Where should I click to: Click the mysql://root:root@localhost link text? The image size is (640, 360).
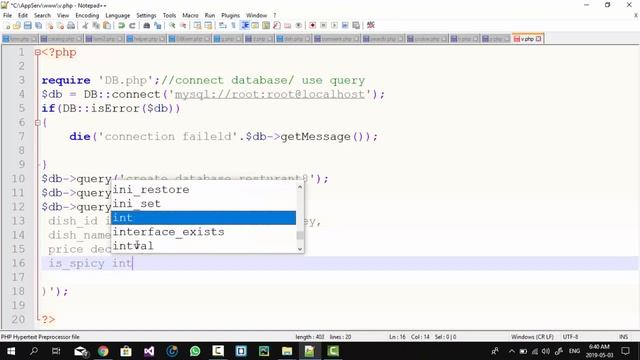(x=270, y=94)
